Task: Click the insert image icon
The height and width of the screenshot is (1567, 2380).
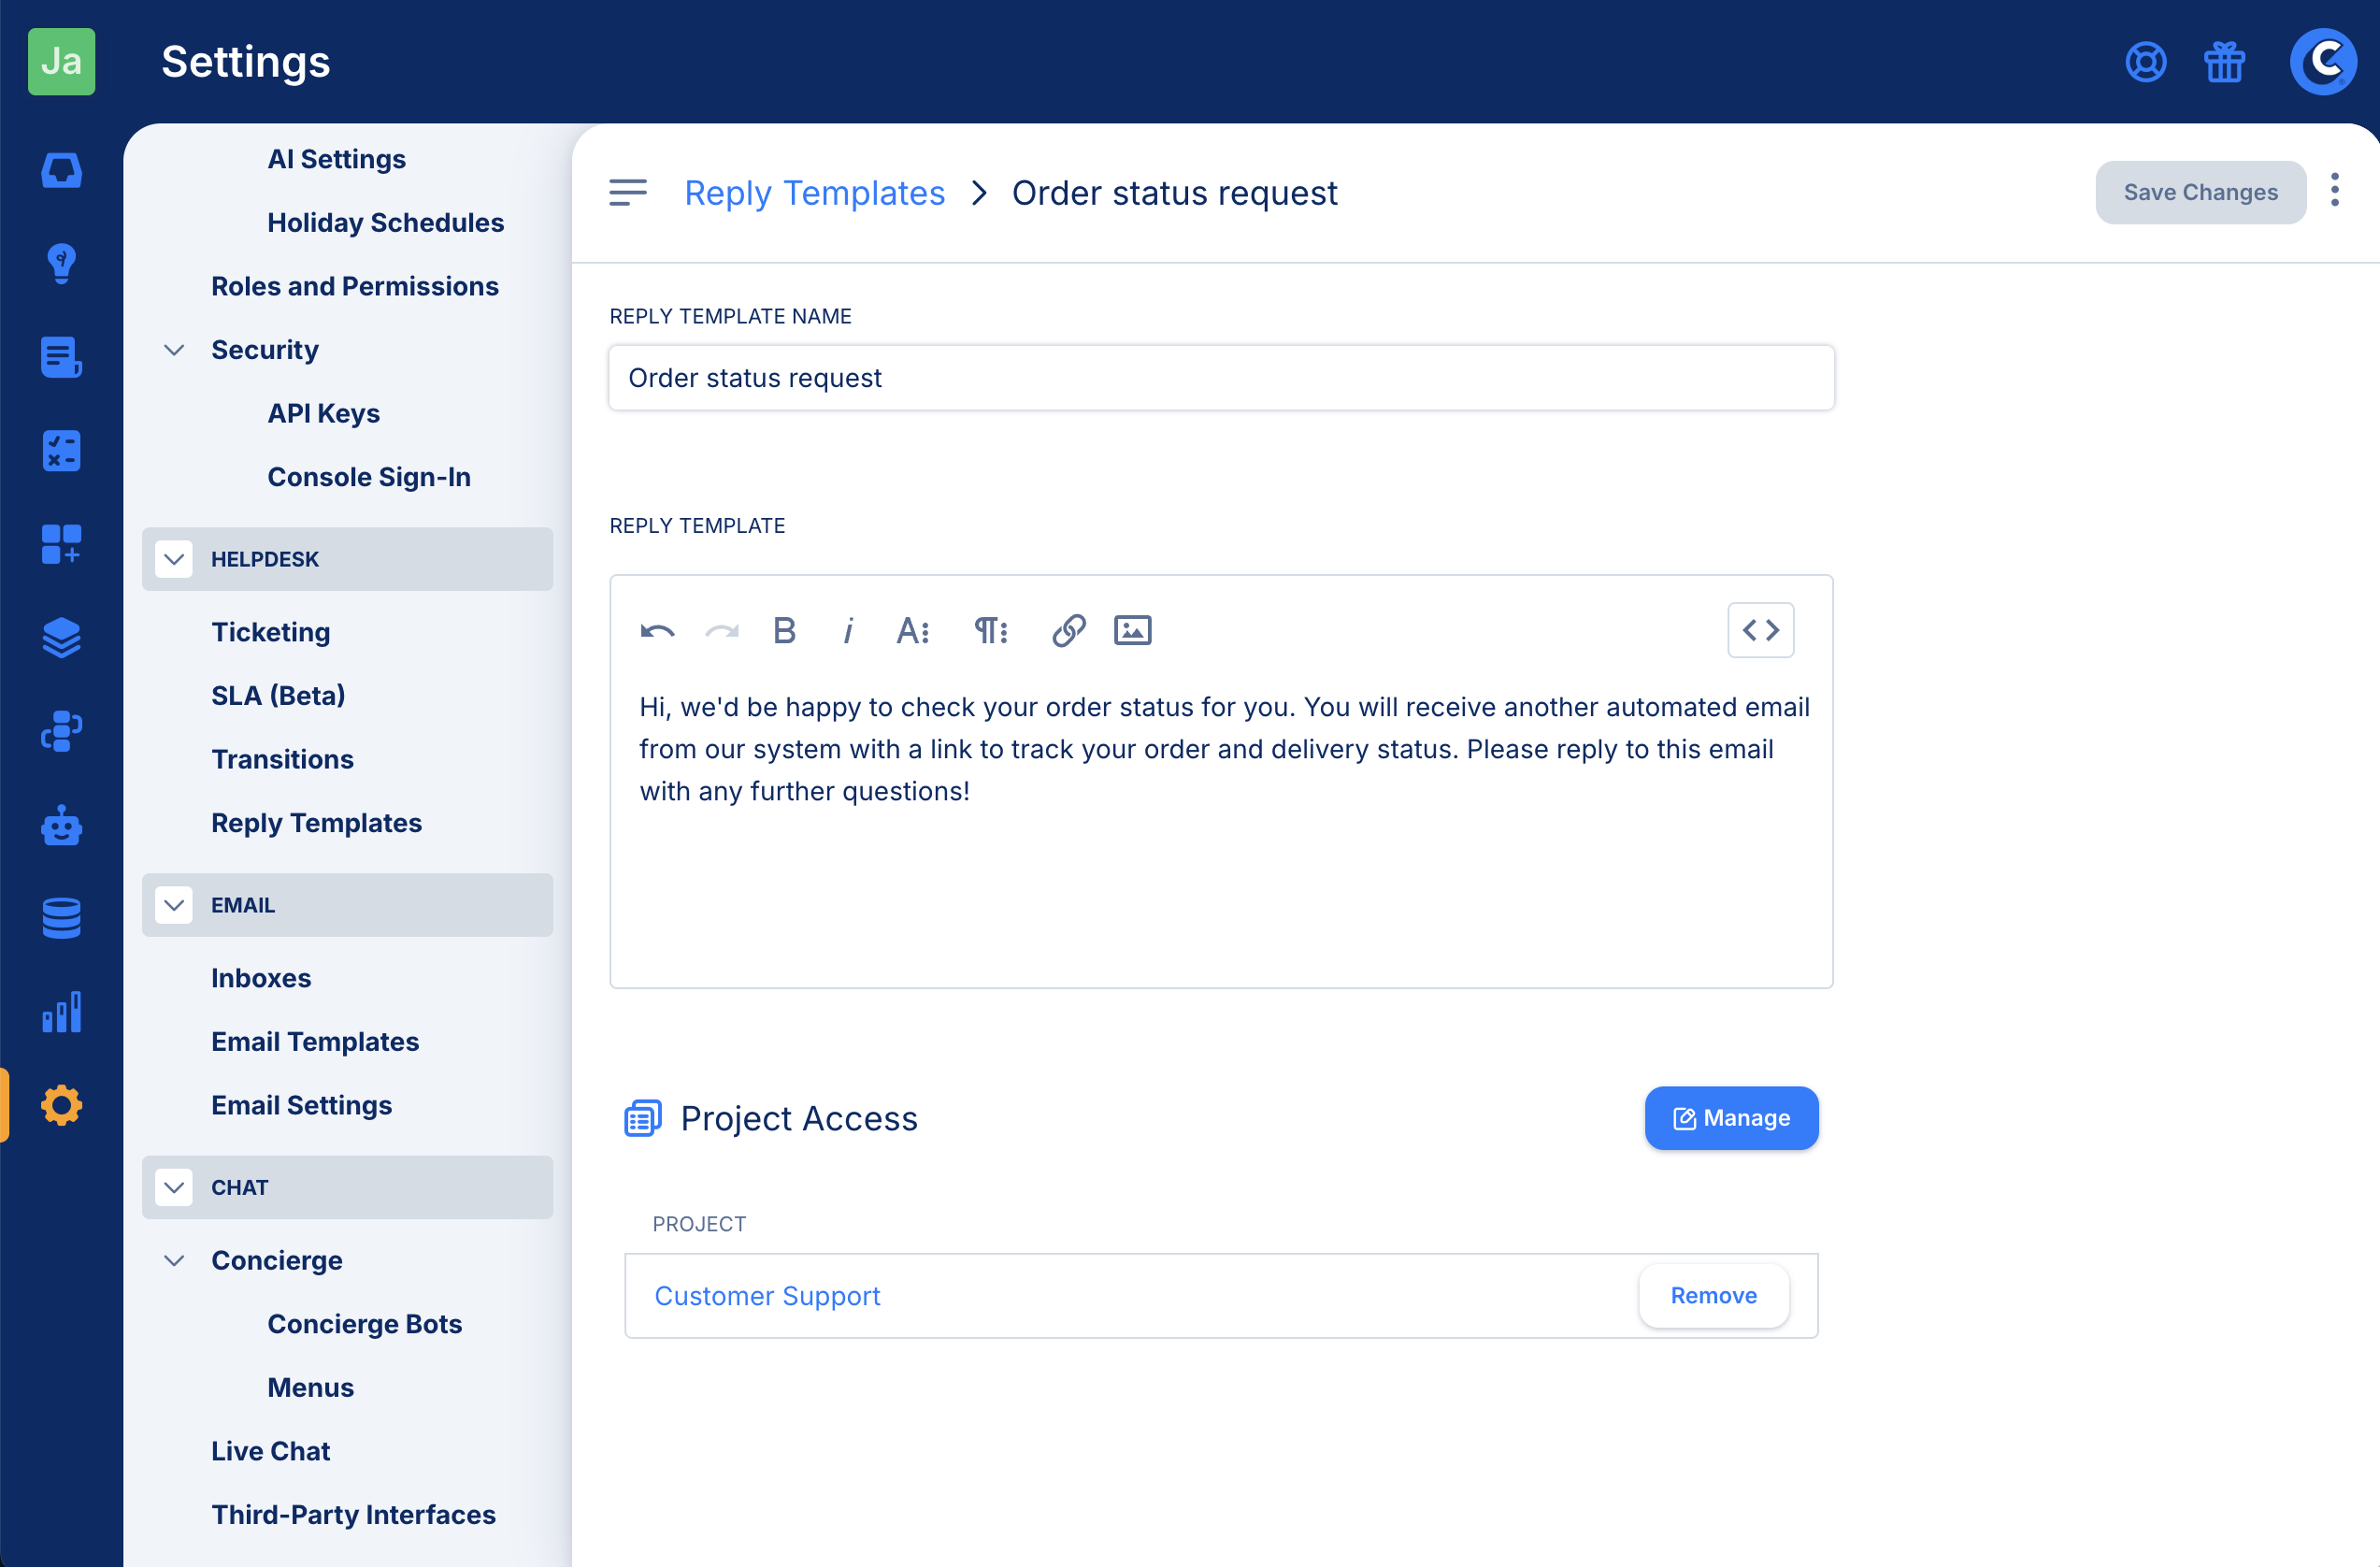Action: tap(1132, 630)
